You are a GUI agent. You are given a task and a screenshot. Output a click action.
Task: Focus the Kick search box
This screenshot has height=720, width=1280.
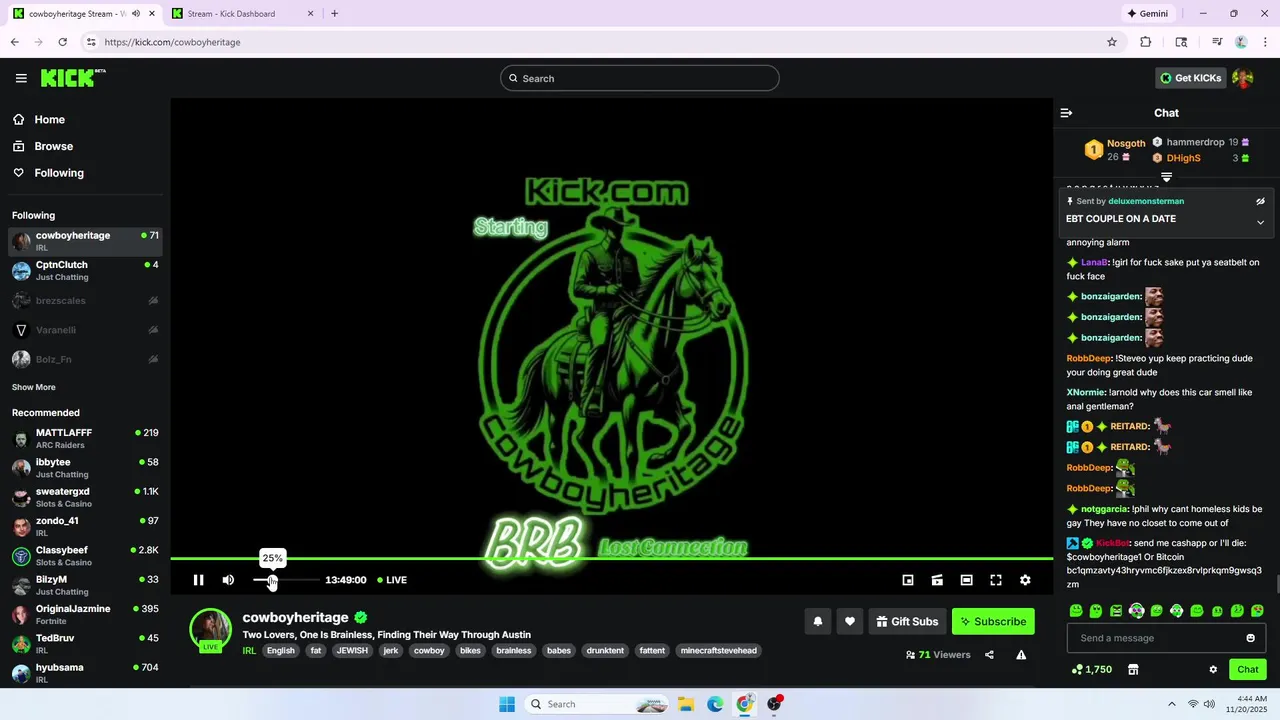point(640,78)
